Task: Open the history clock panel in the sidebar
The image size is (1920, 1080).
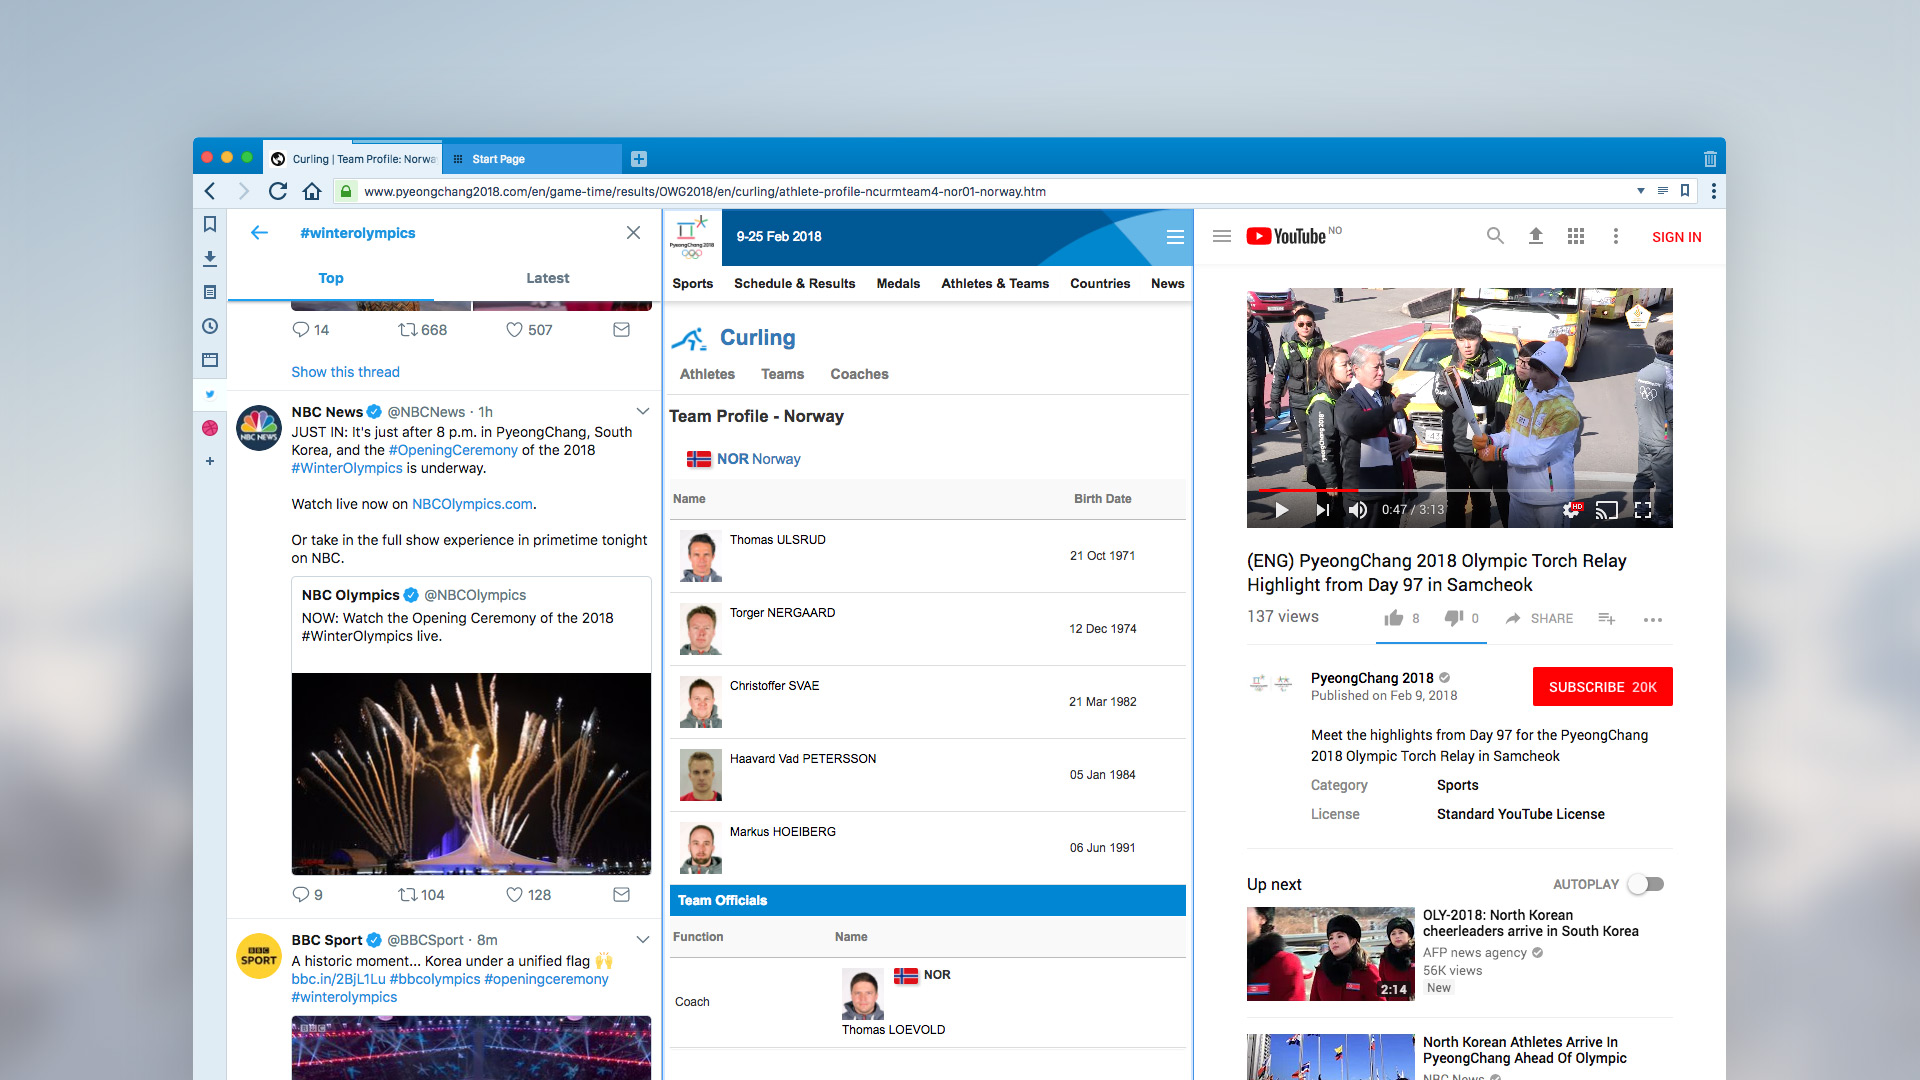Action: (210, 326)
